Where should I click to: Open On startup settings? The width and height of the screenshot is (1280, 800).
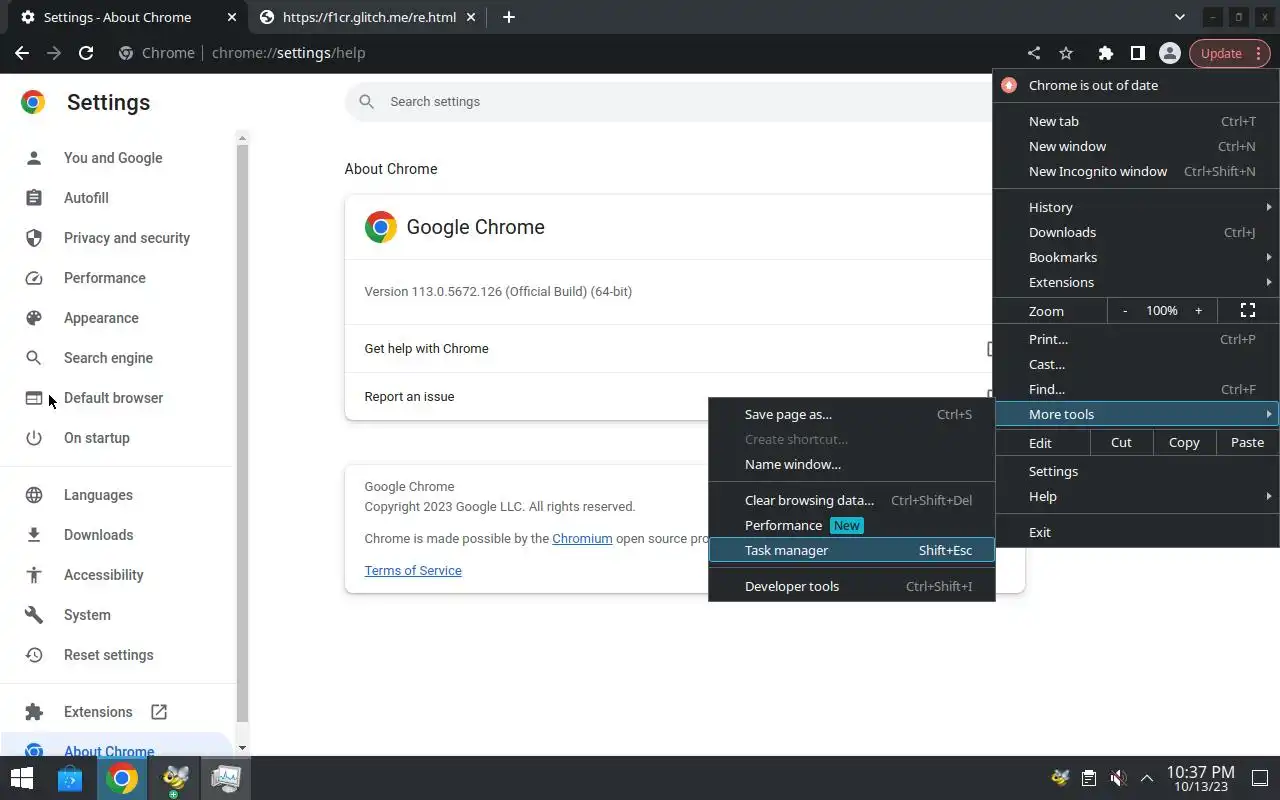97,438
